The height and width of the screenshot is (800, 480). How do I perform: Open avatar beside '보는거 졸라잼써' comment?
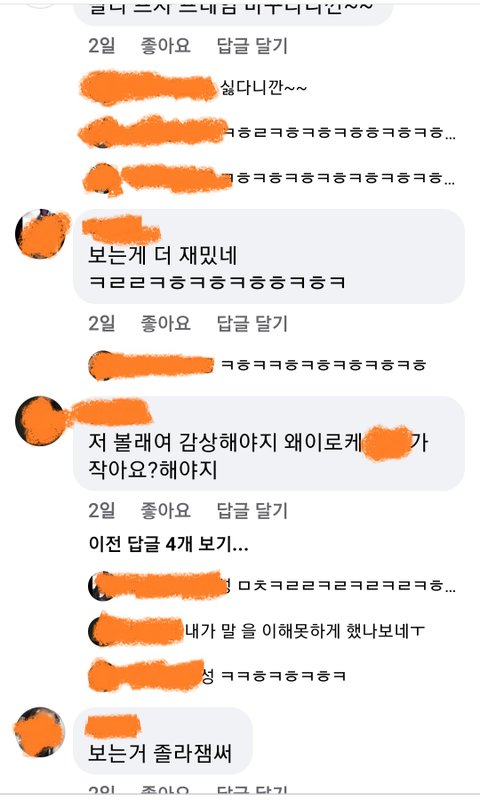40,733
